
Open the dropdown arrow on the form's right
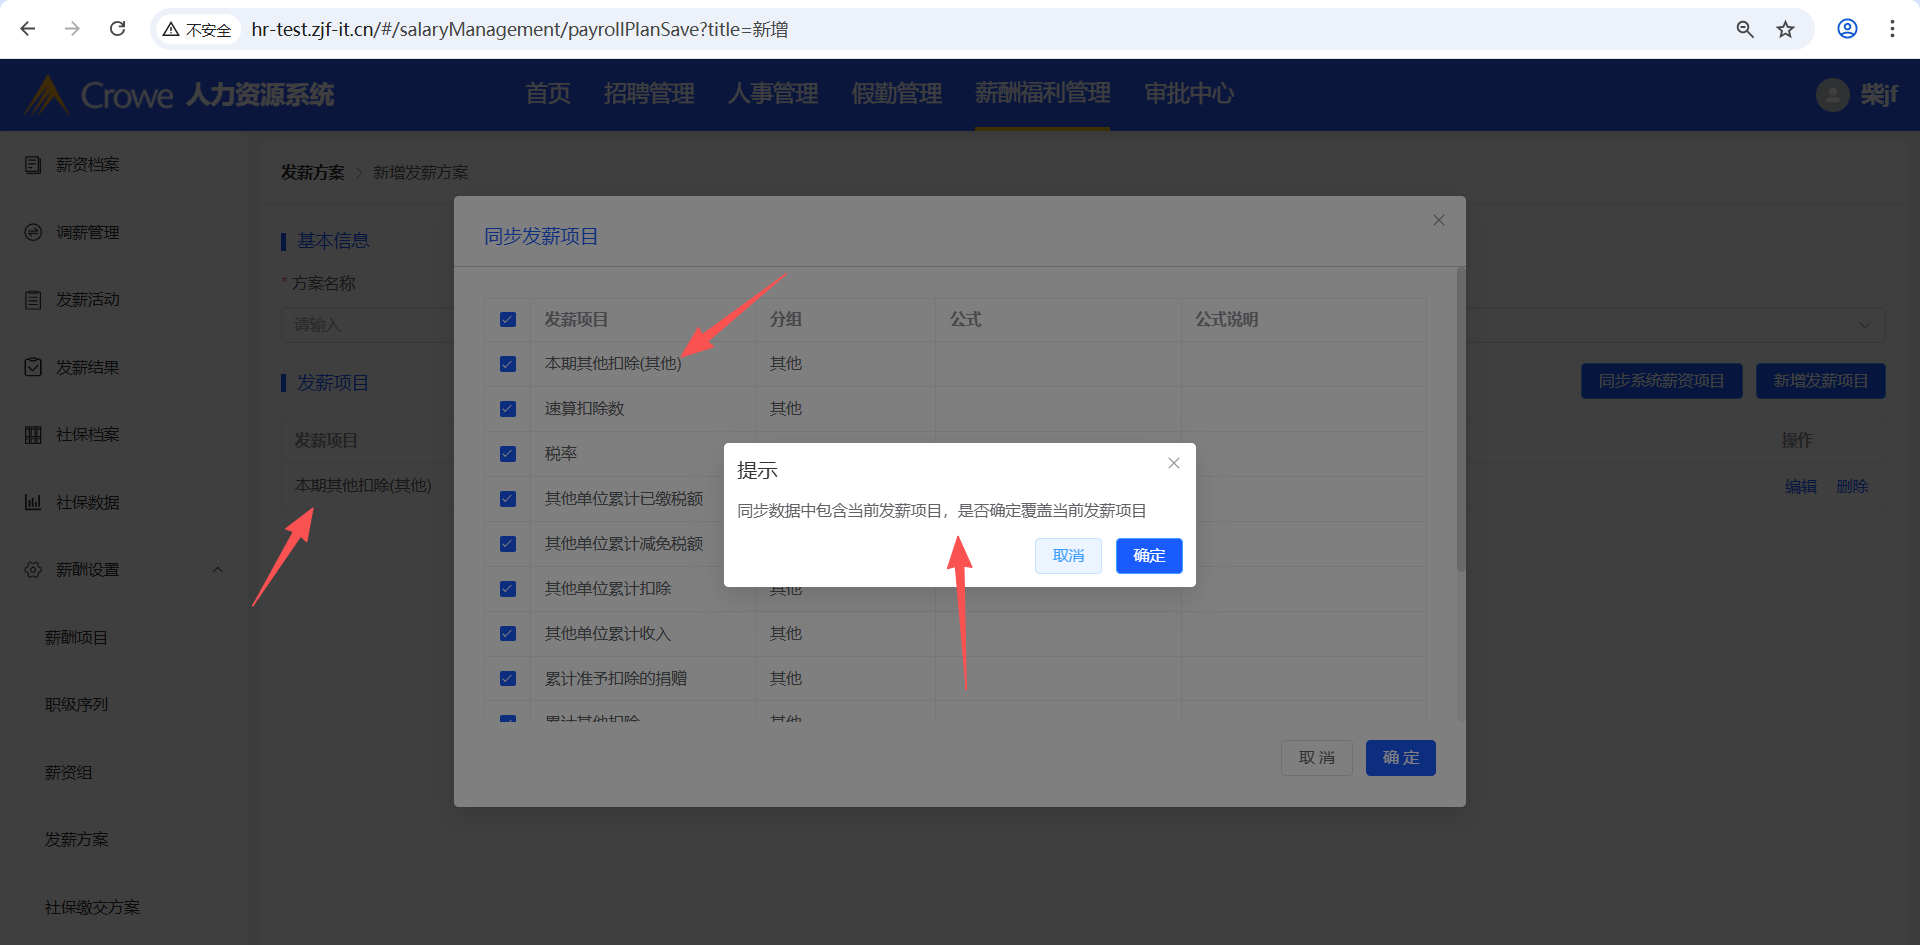tap(1864, 325)
